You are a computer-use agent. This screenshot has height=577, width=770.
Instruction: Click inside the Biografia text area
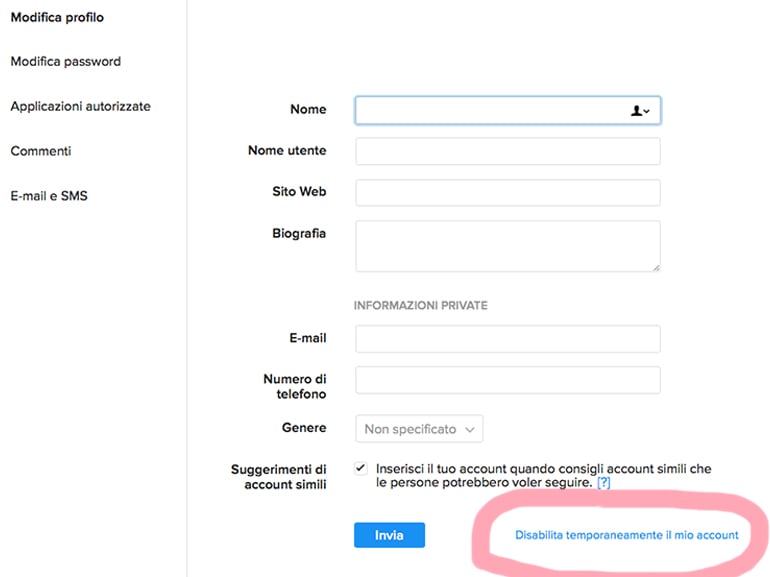[507, 245]
